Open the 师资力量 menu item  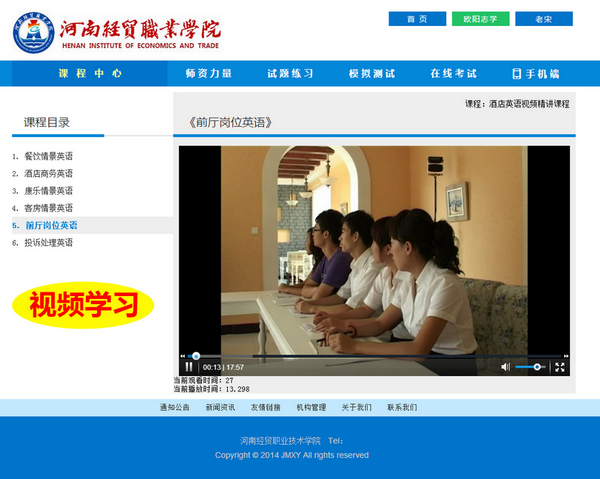click(209, 74)
